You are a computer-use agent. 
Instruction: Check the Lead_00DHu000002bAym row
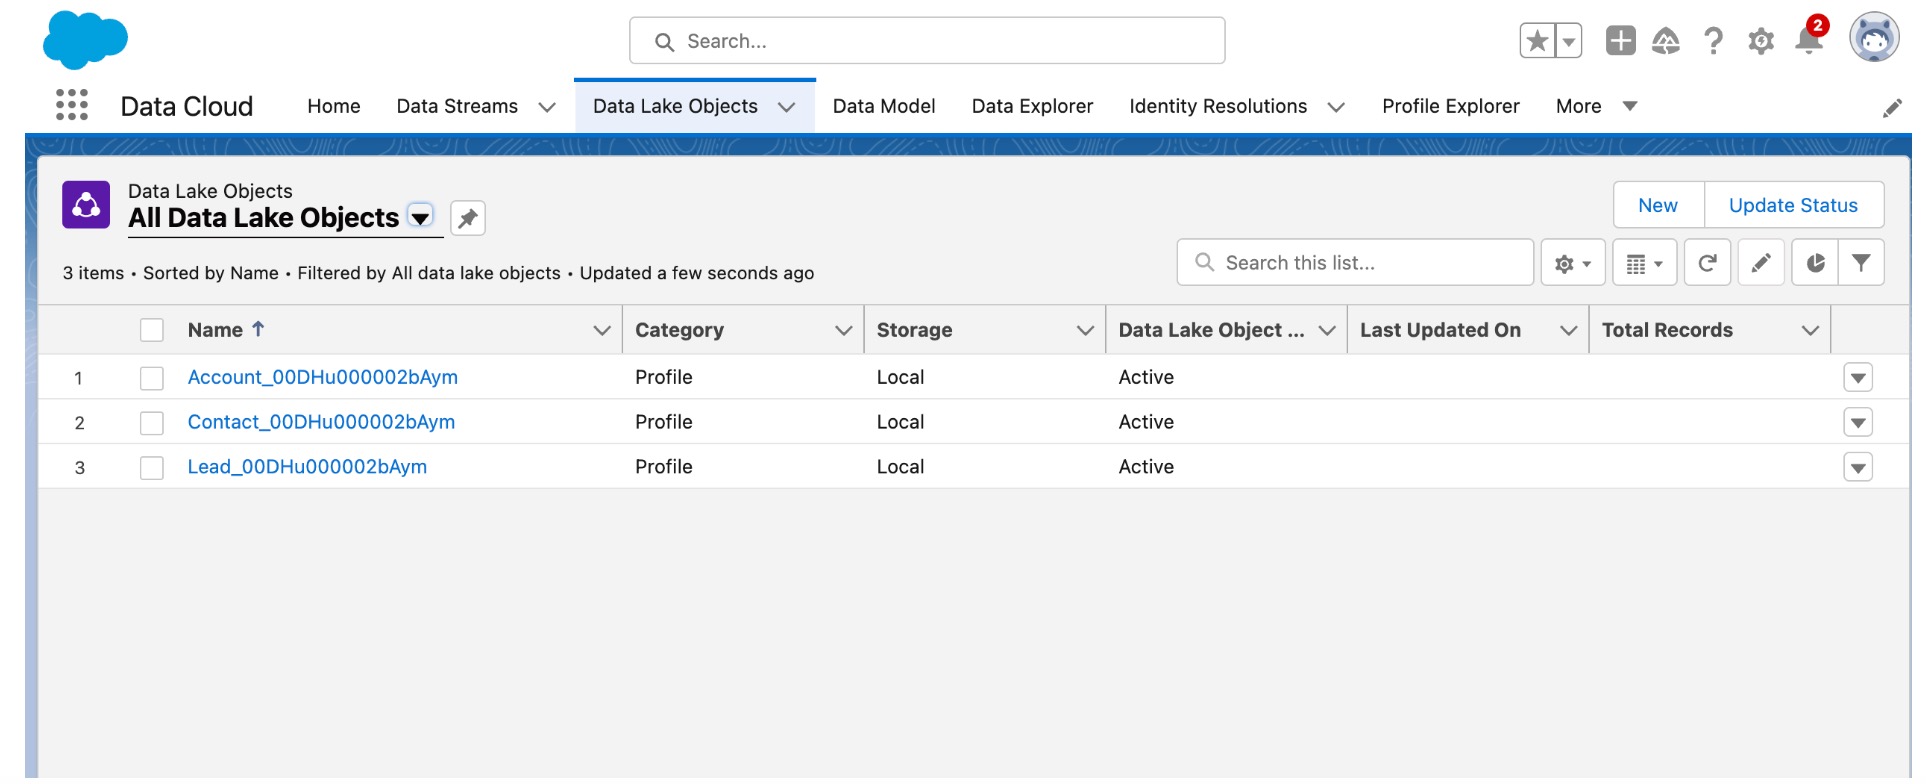click(152, 468)
